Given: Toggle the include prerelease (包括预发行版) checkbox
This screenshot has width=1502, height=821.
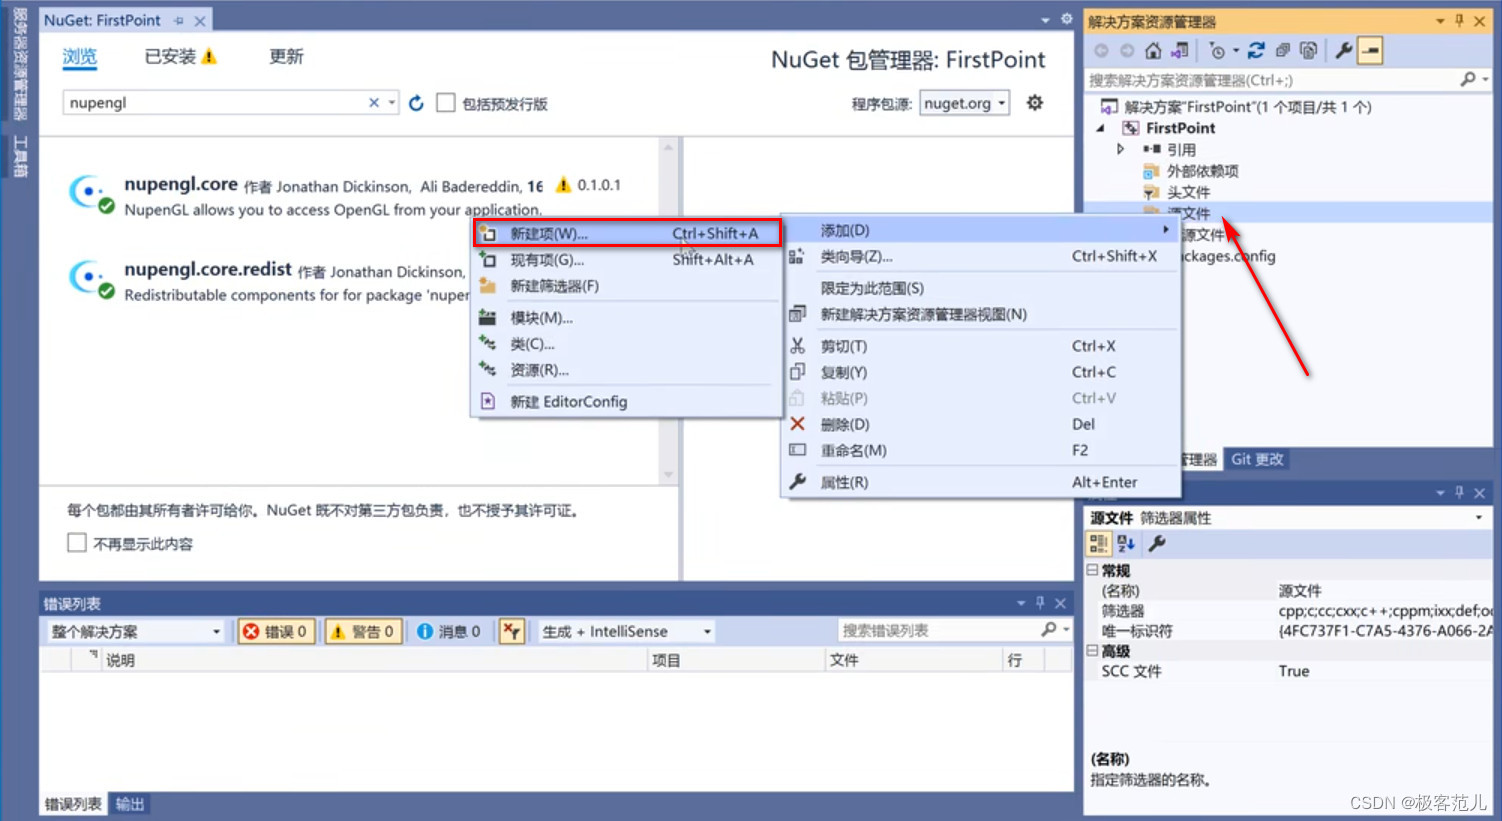Looking at the screenshot, I should (446, 103).
